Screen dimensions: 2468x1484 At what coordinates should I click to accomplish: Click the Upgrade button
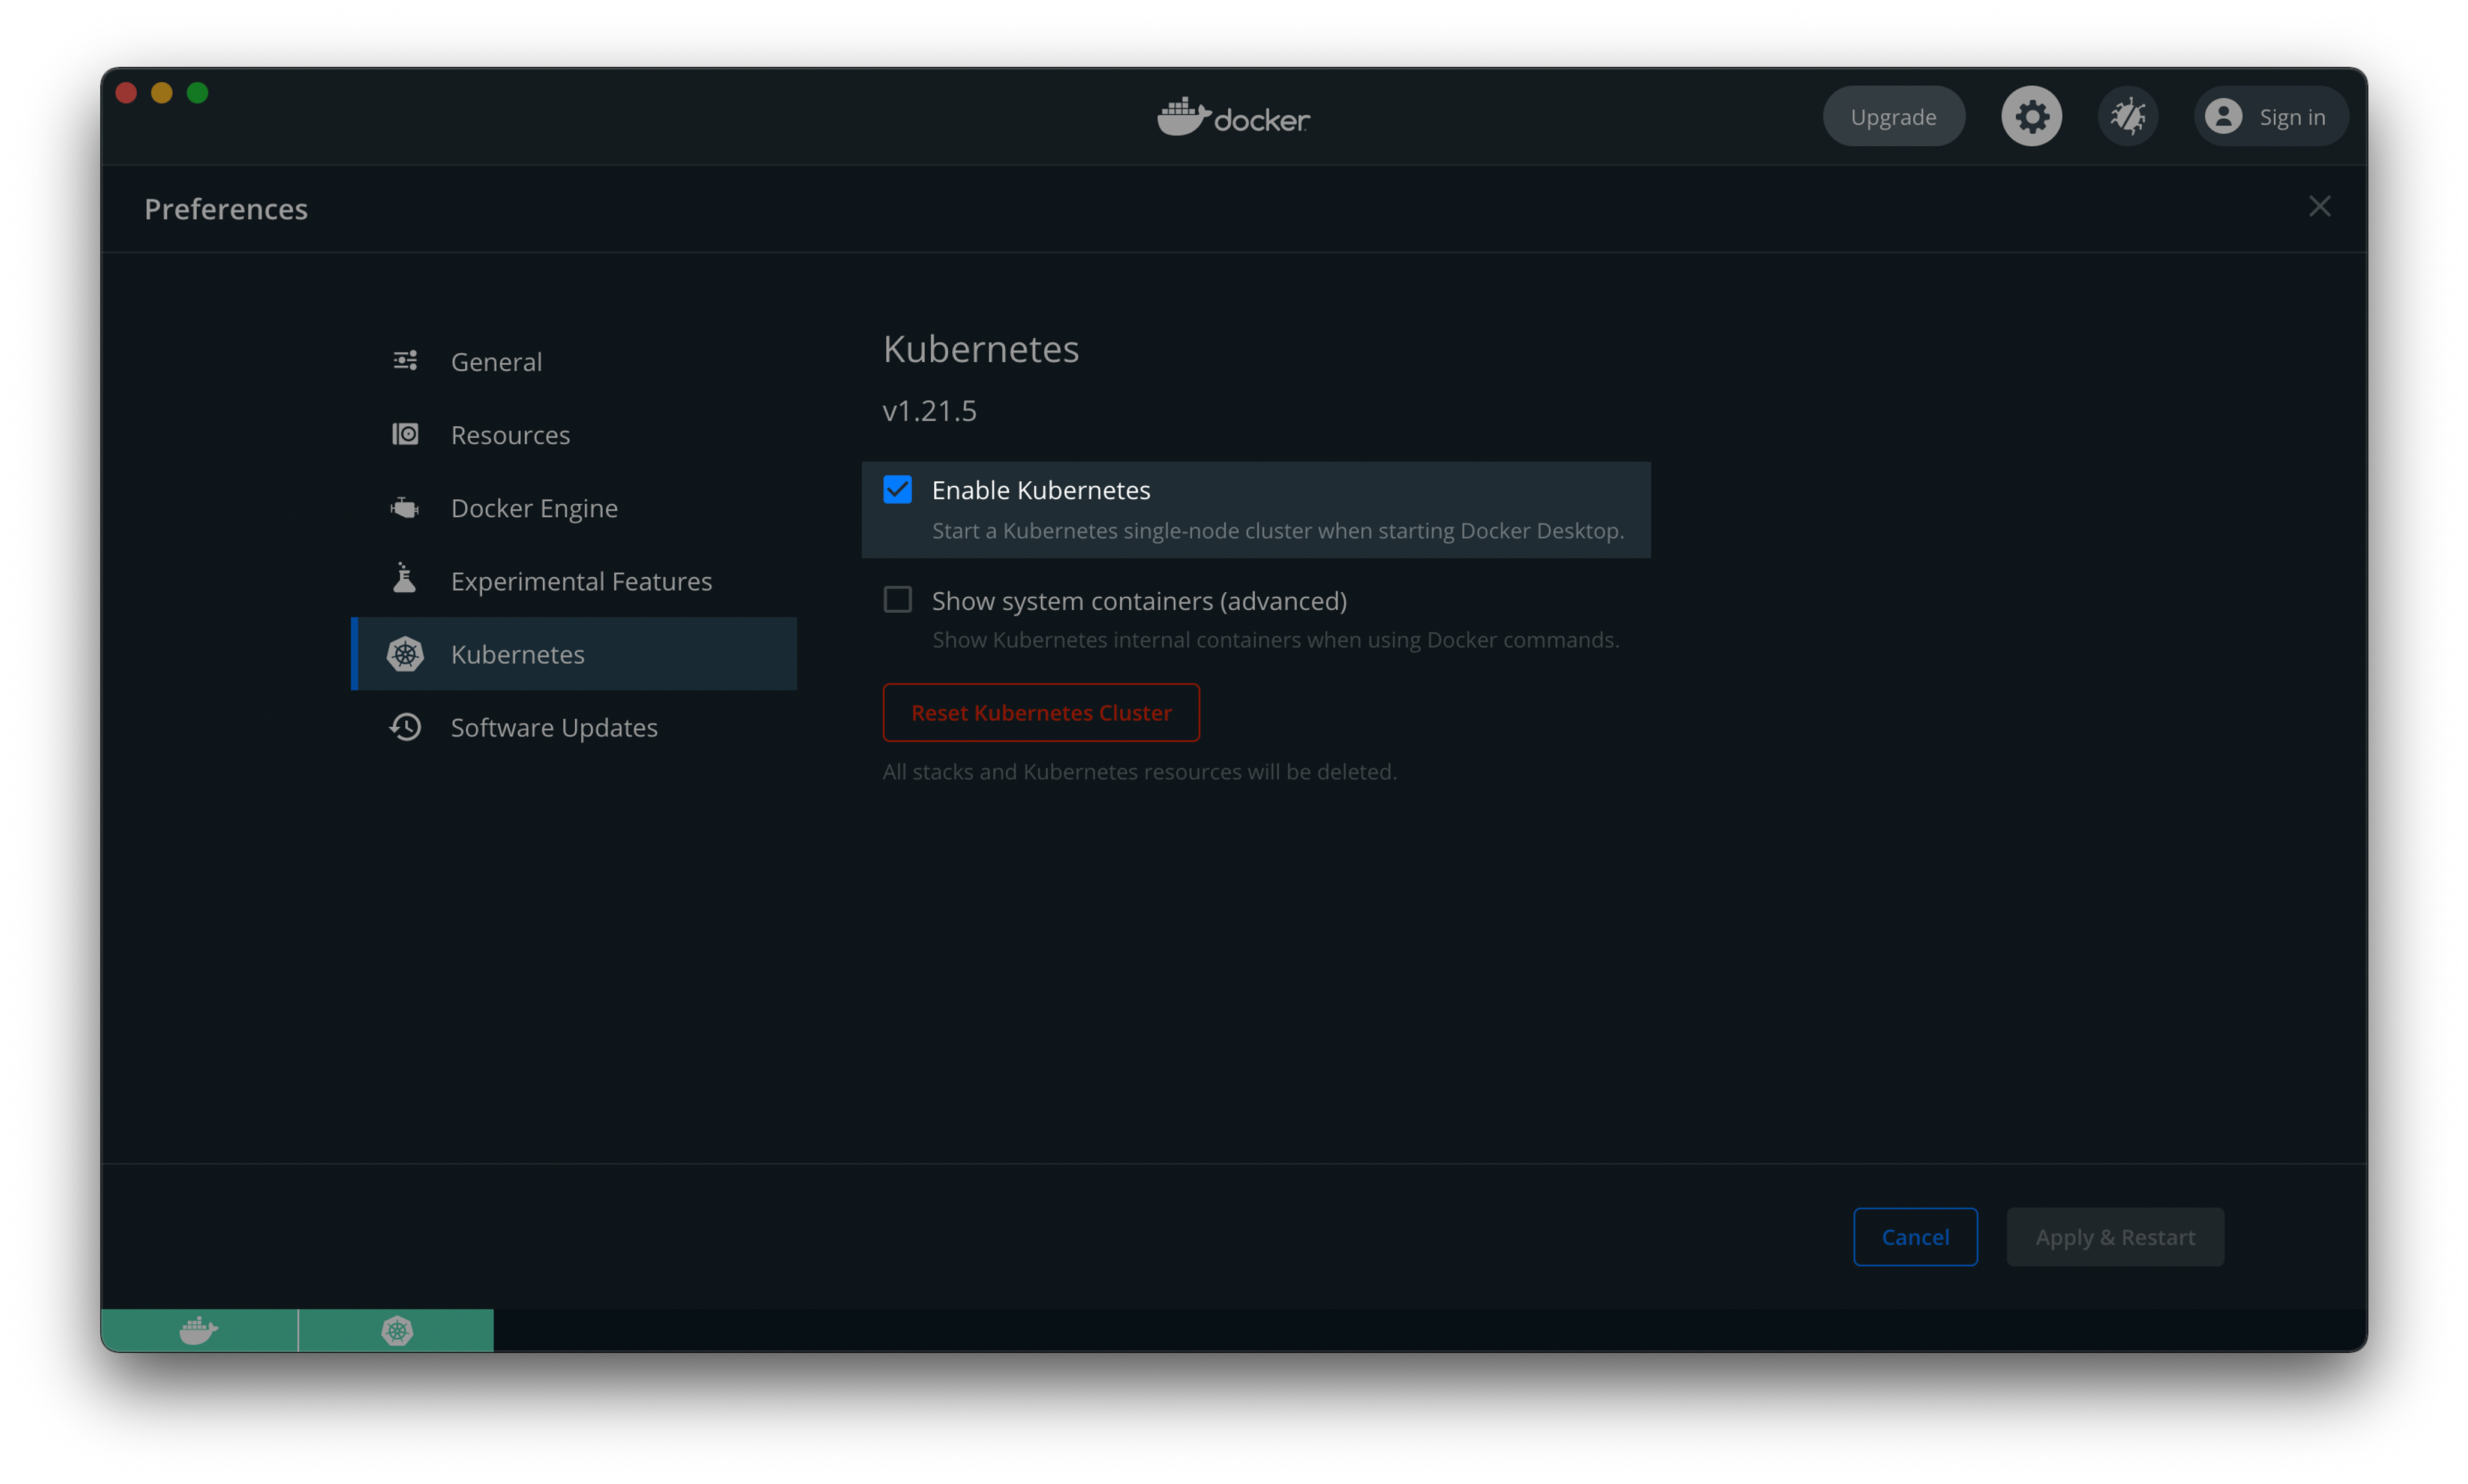[1892, 117]
